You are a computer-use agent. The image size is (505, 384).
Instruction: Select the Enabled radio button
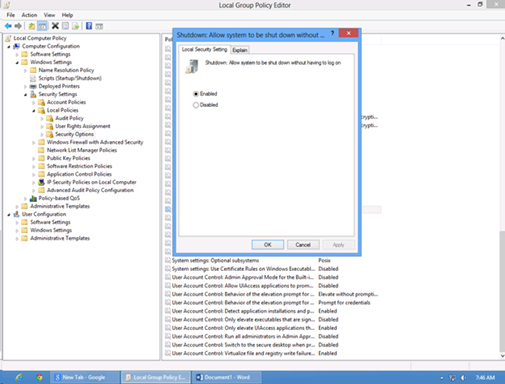click(x=196, y=94)
